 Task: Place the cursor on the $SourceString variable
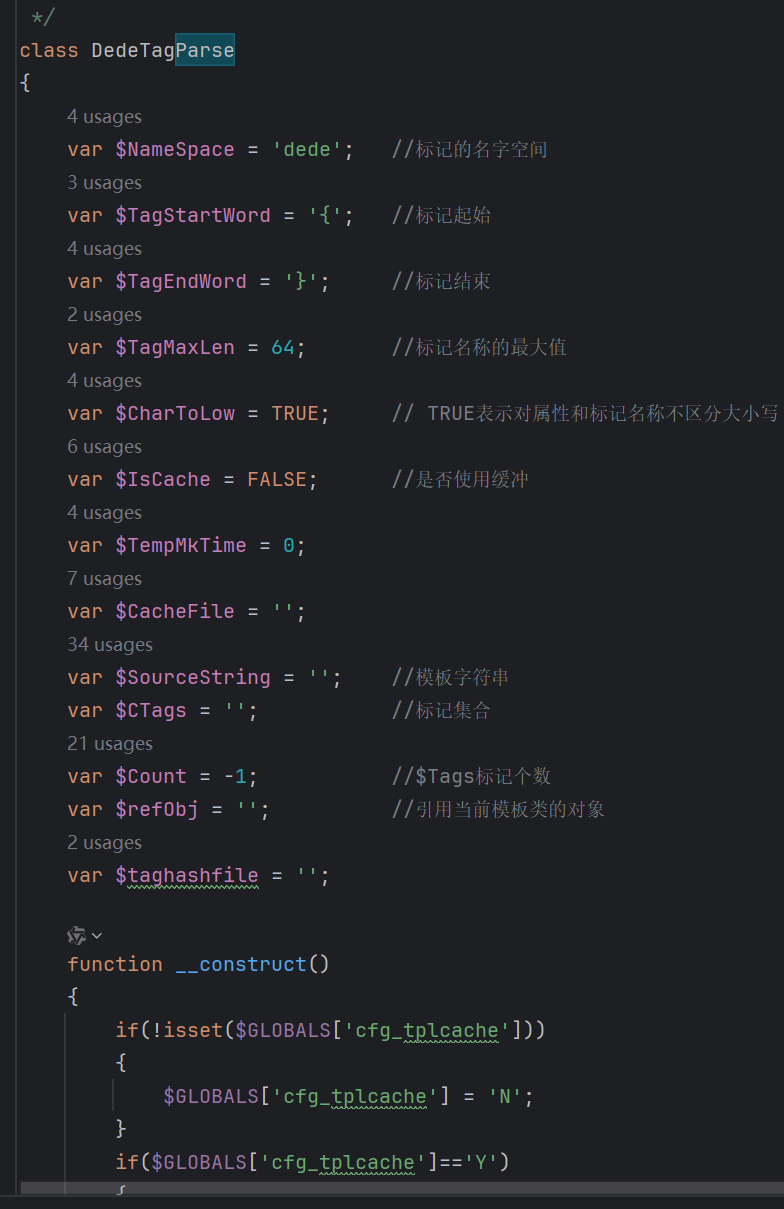point(193,678)
